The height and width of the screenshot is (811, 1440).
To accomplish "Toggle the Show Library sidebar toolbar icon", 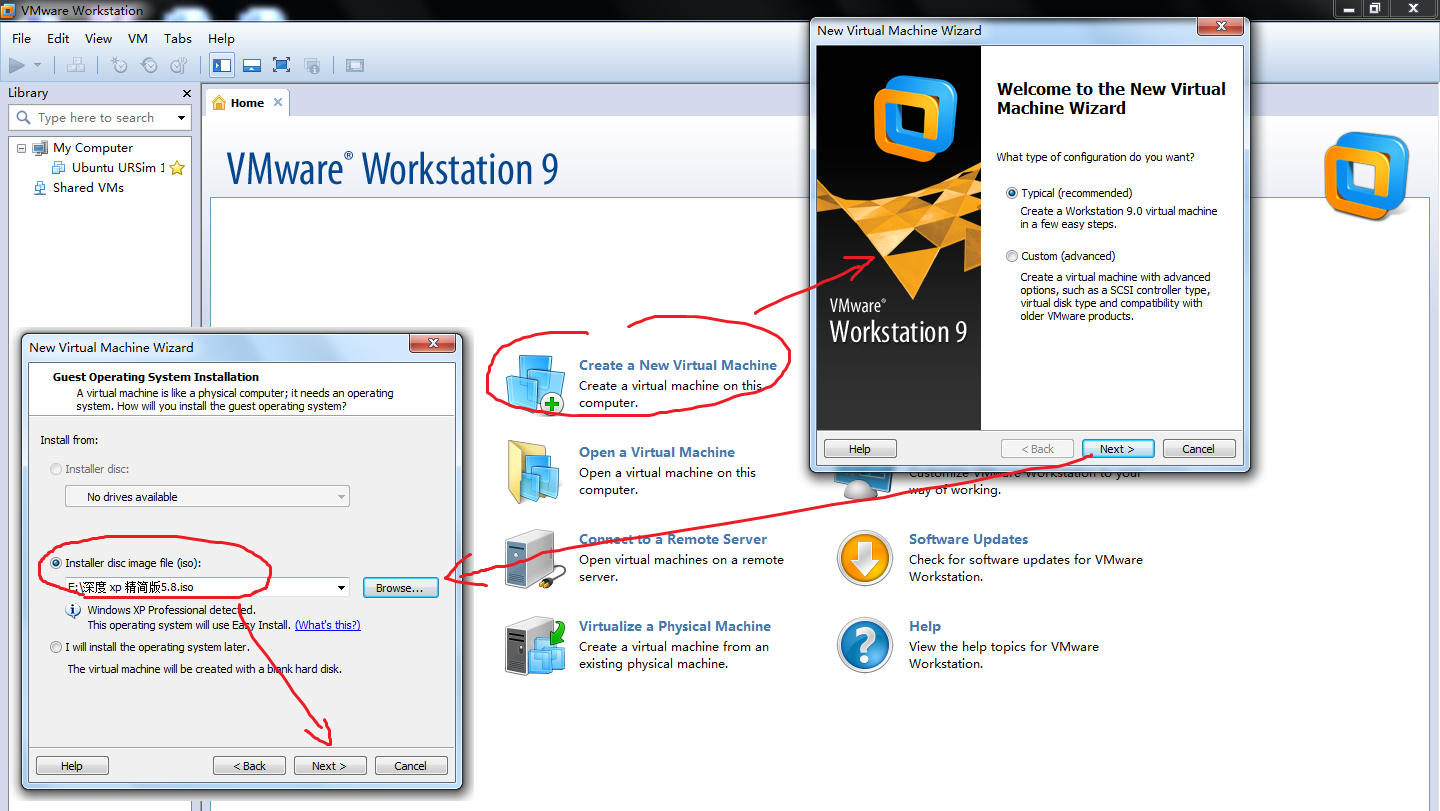I will coord(222,65).
